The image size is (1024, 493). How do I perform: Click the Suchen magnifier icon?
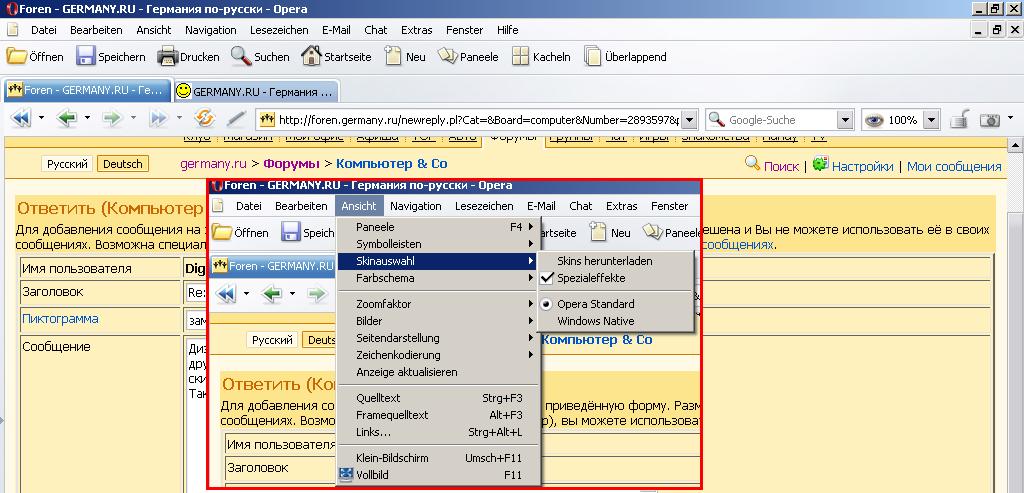[241, 56]
